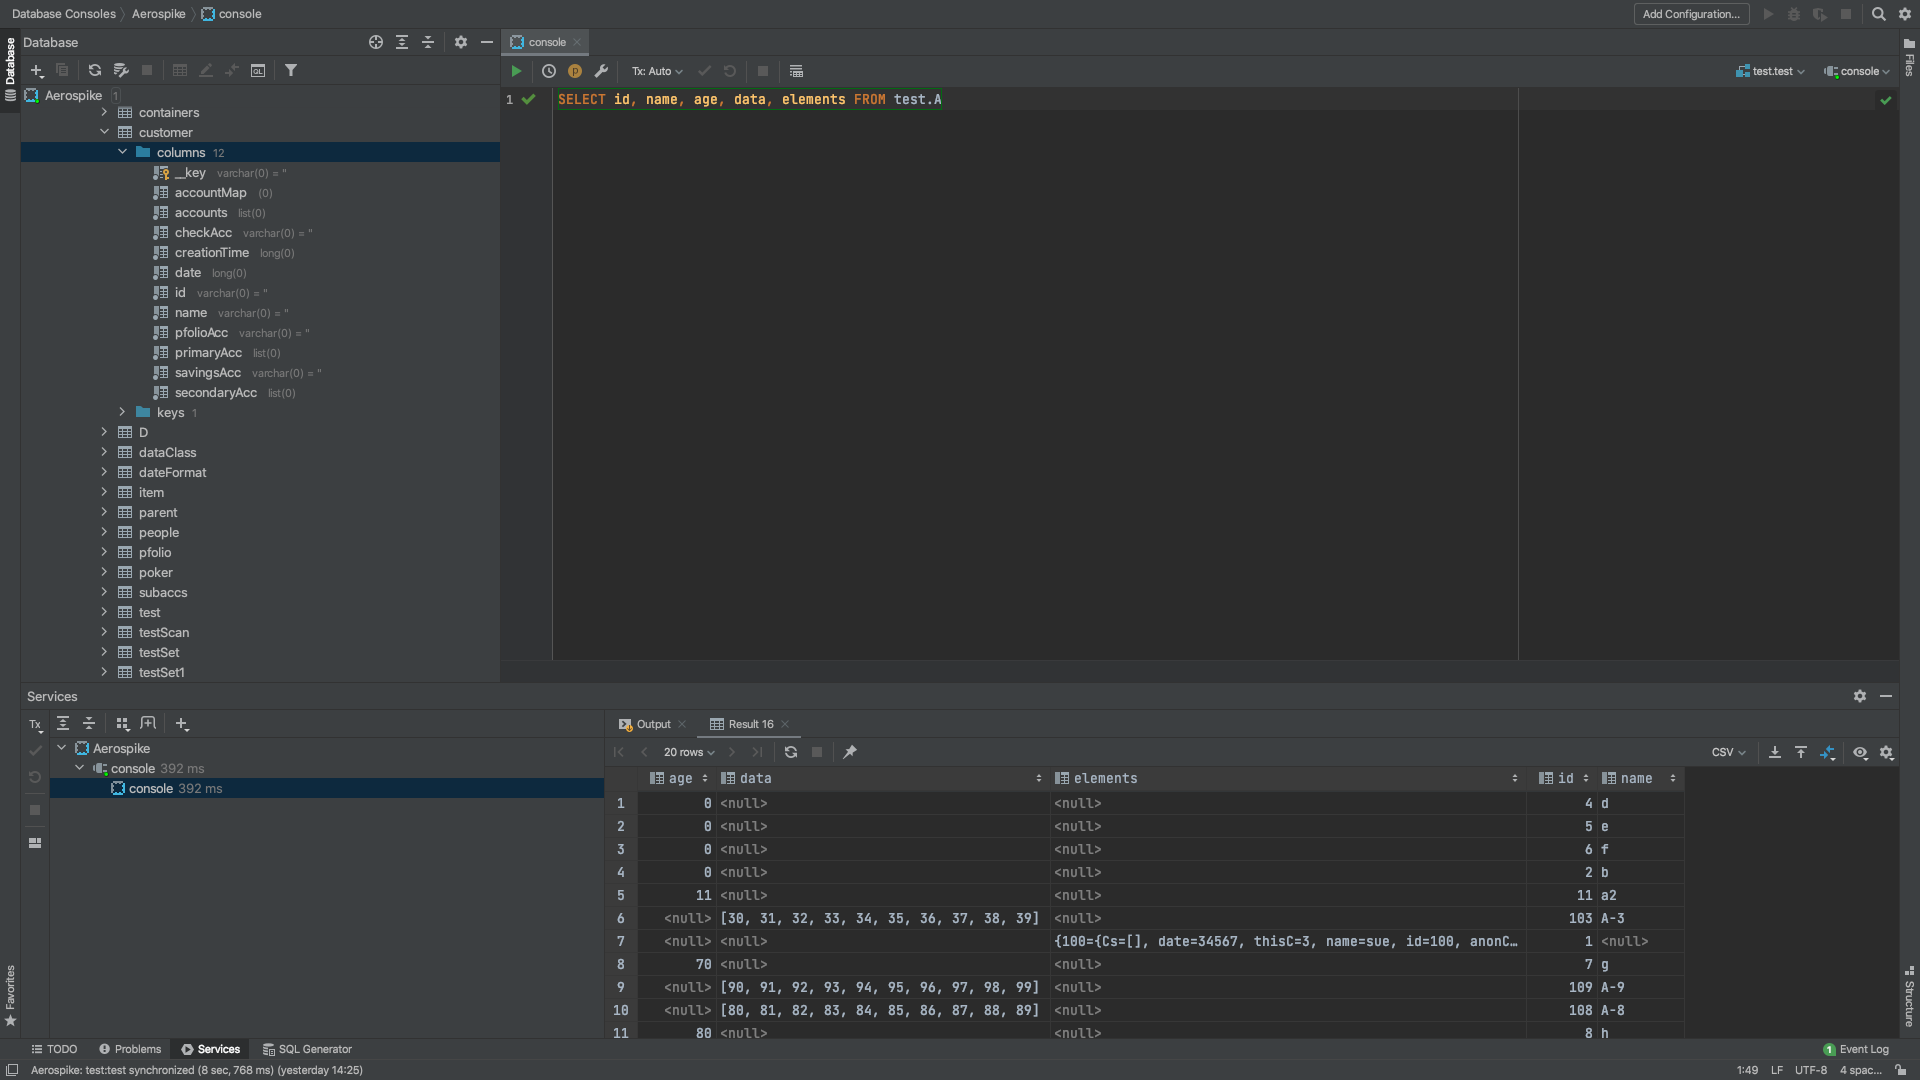Click the orange playground mode icon
This screenshot has width=1920, height=1080.
coord(575,71)
